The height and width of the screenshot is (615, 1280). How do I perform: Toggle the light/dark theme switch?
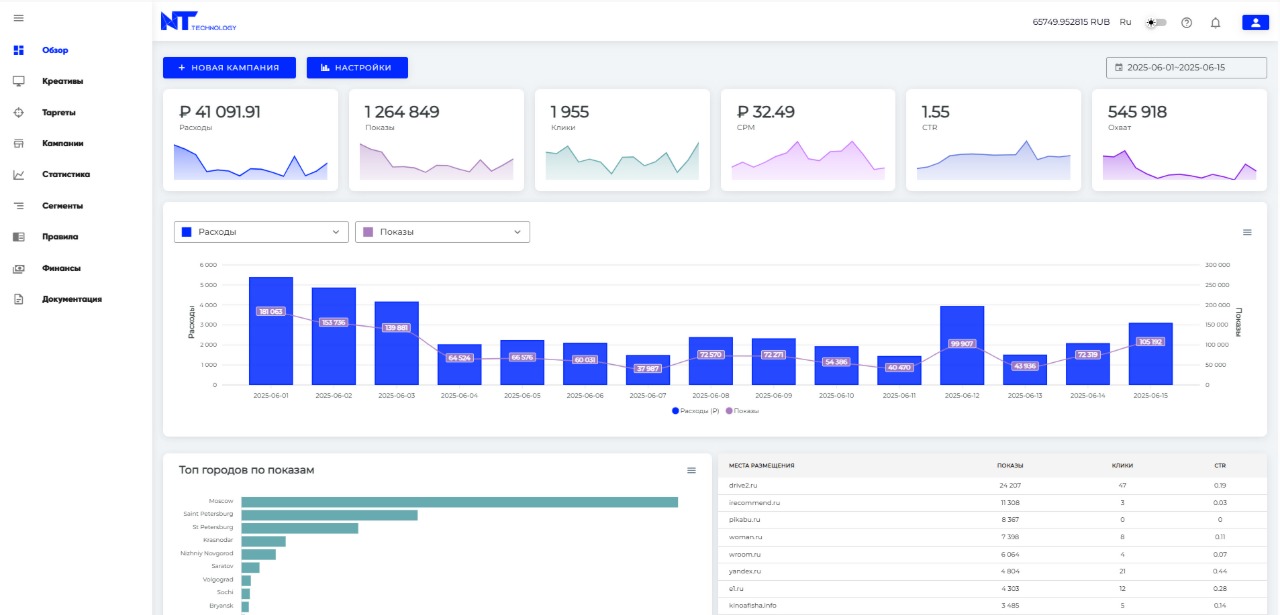pyautogui.click(x=1157, y=22)
